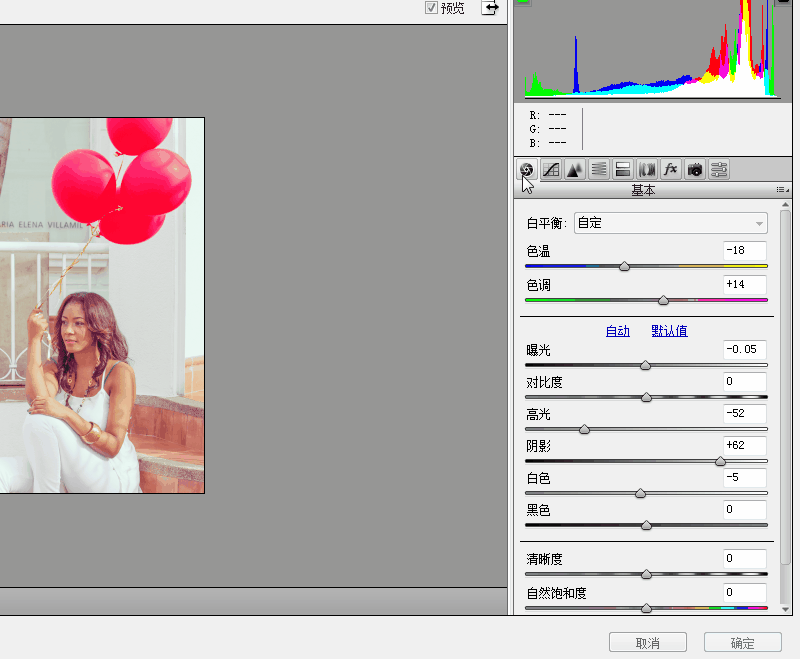Click the 高光 value field -52
Viewport: 800px width, 659px height.
coord(745,413)
